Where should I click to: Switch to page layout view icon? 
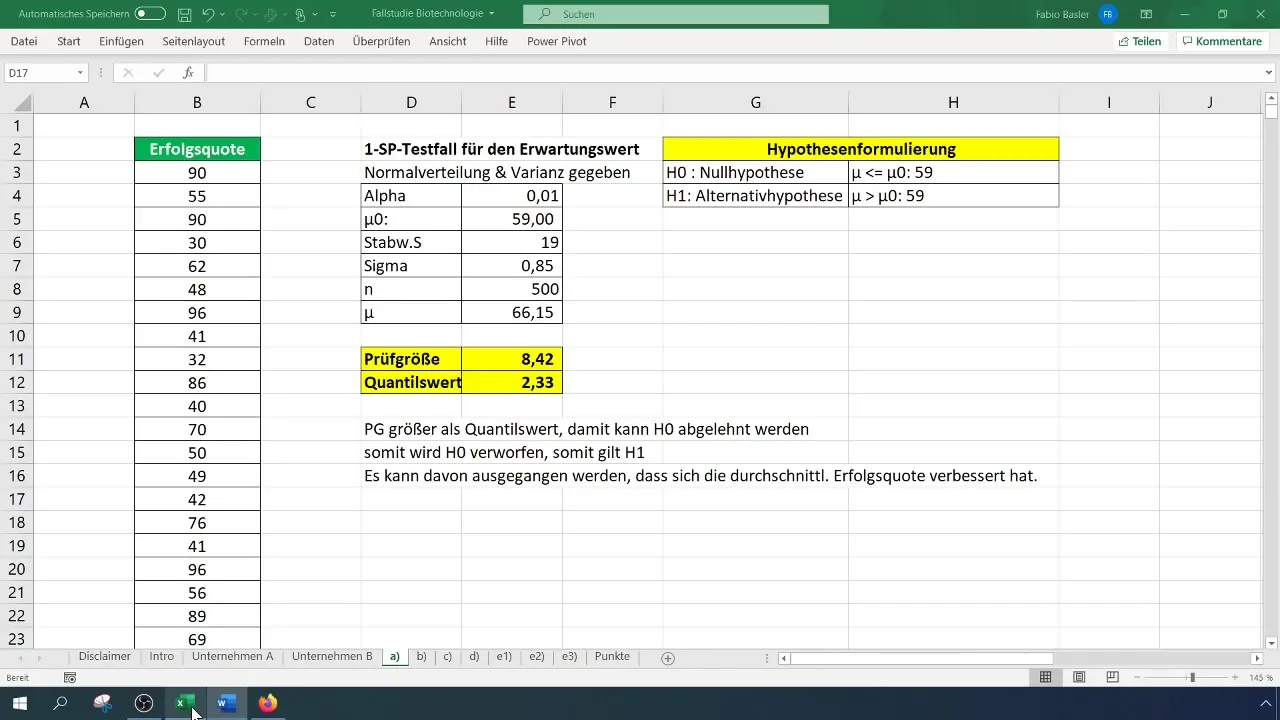pyautogui.click(x=1079, y=678)
